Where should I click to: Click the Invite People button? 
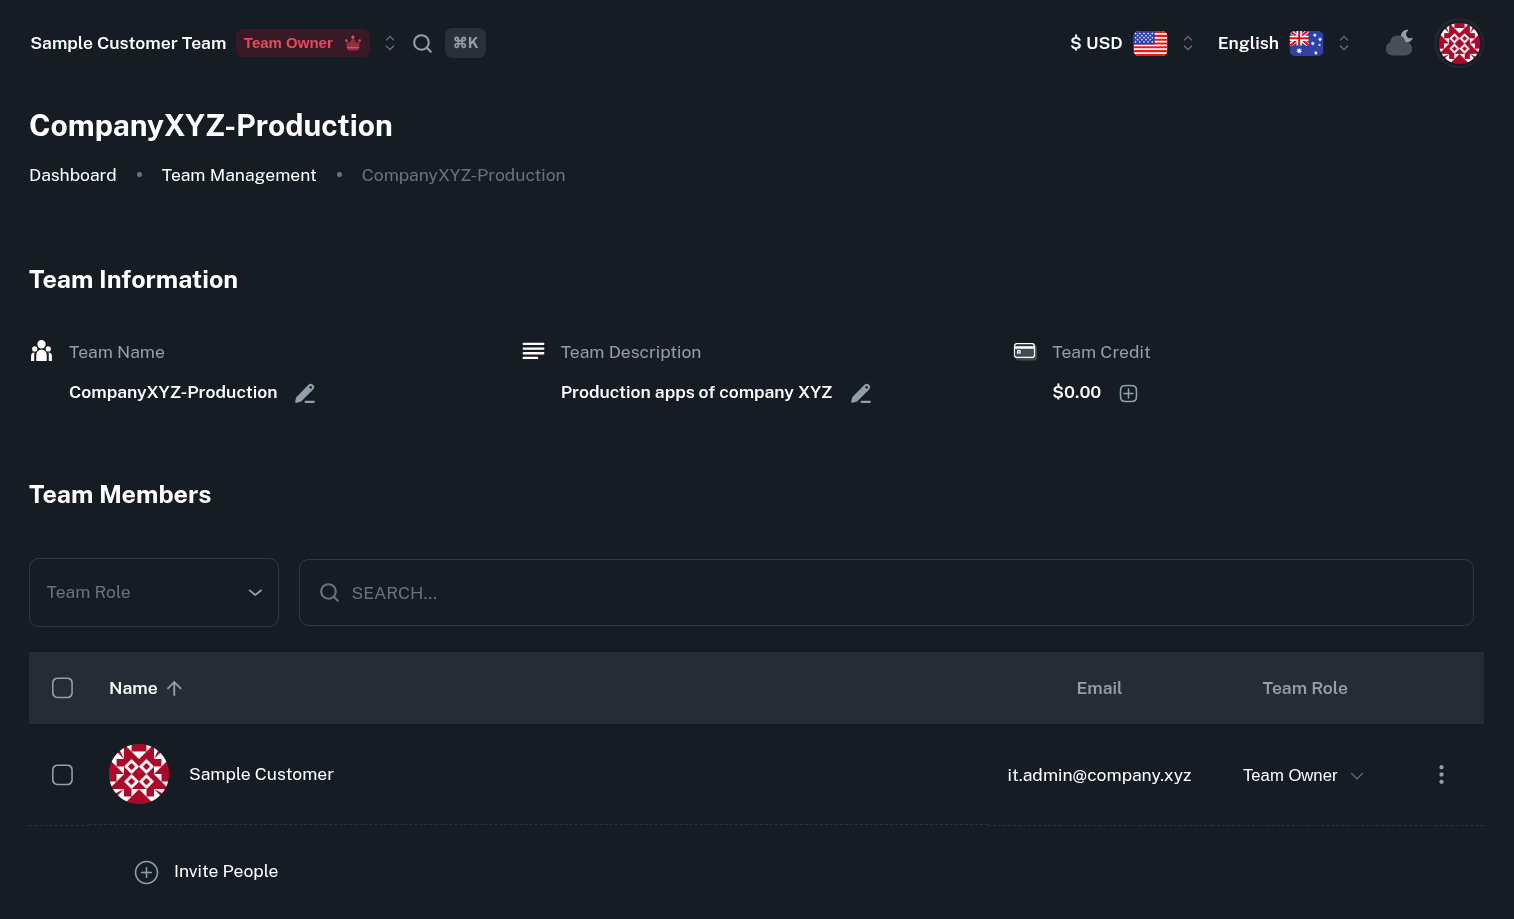(226, 872)
